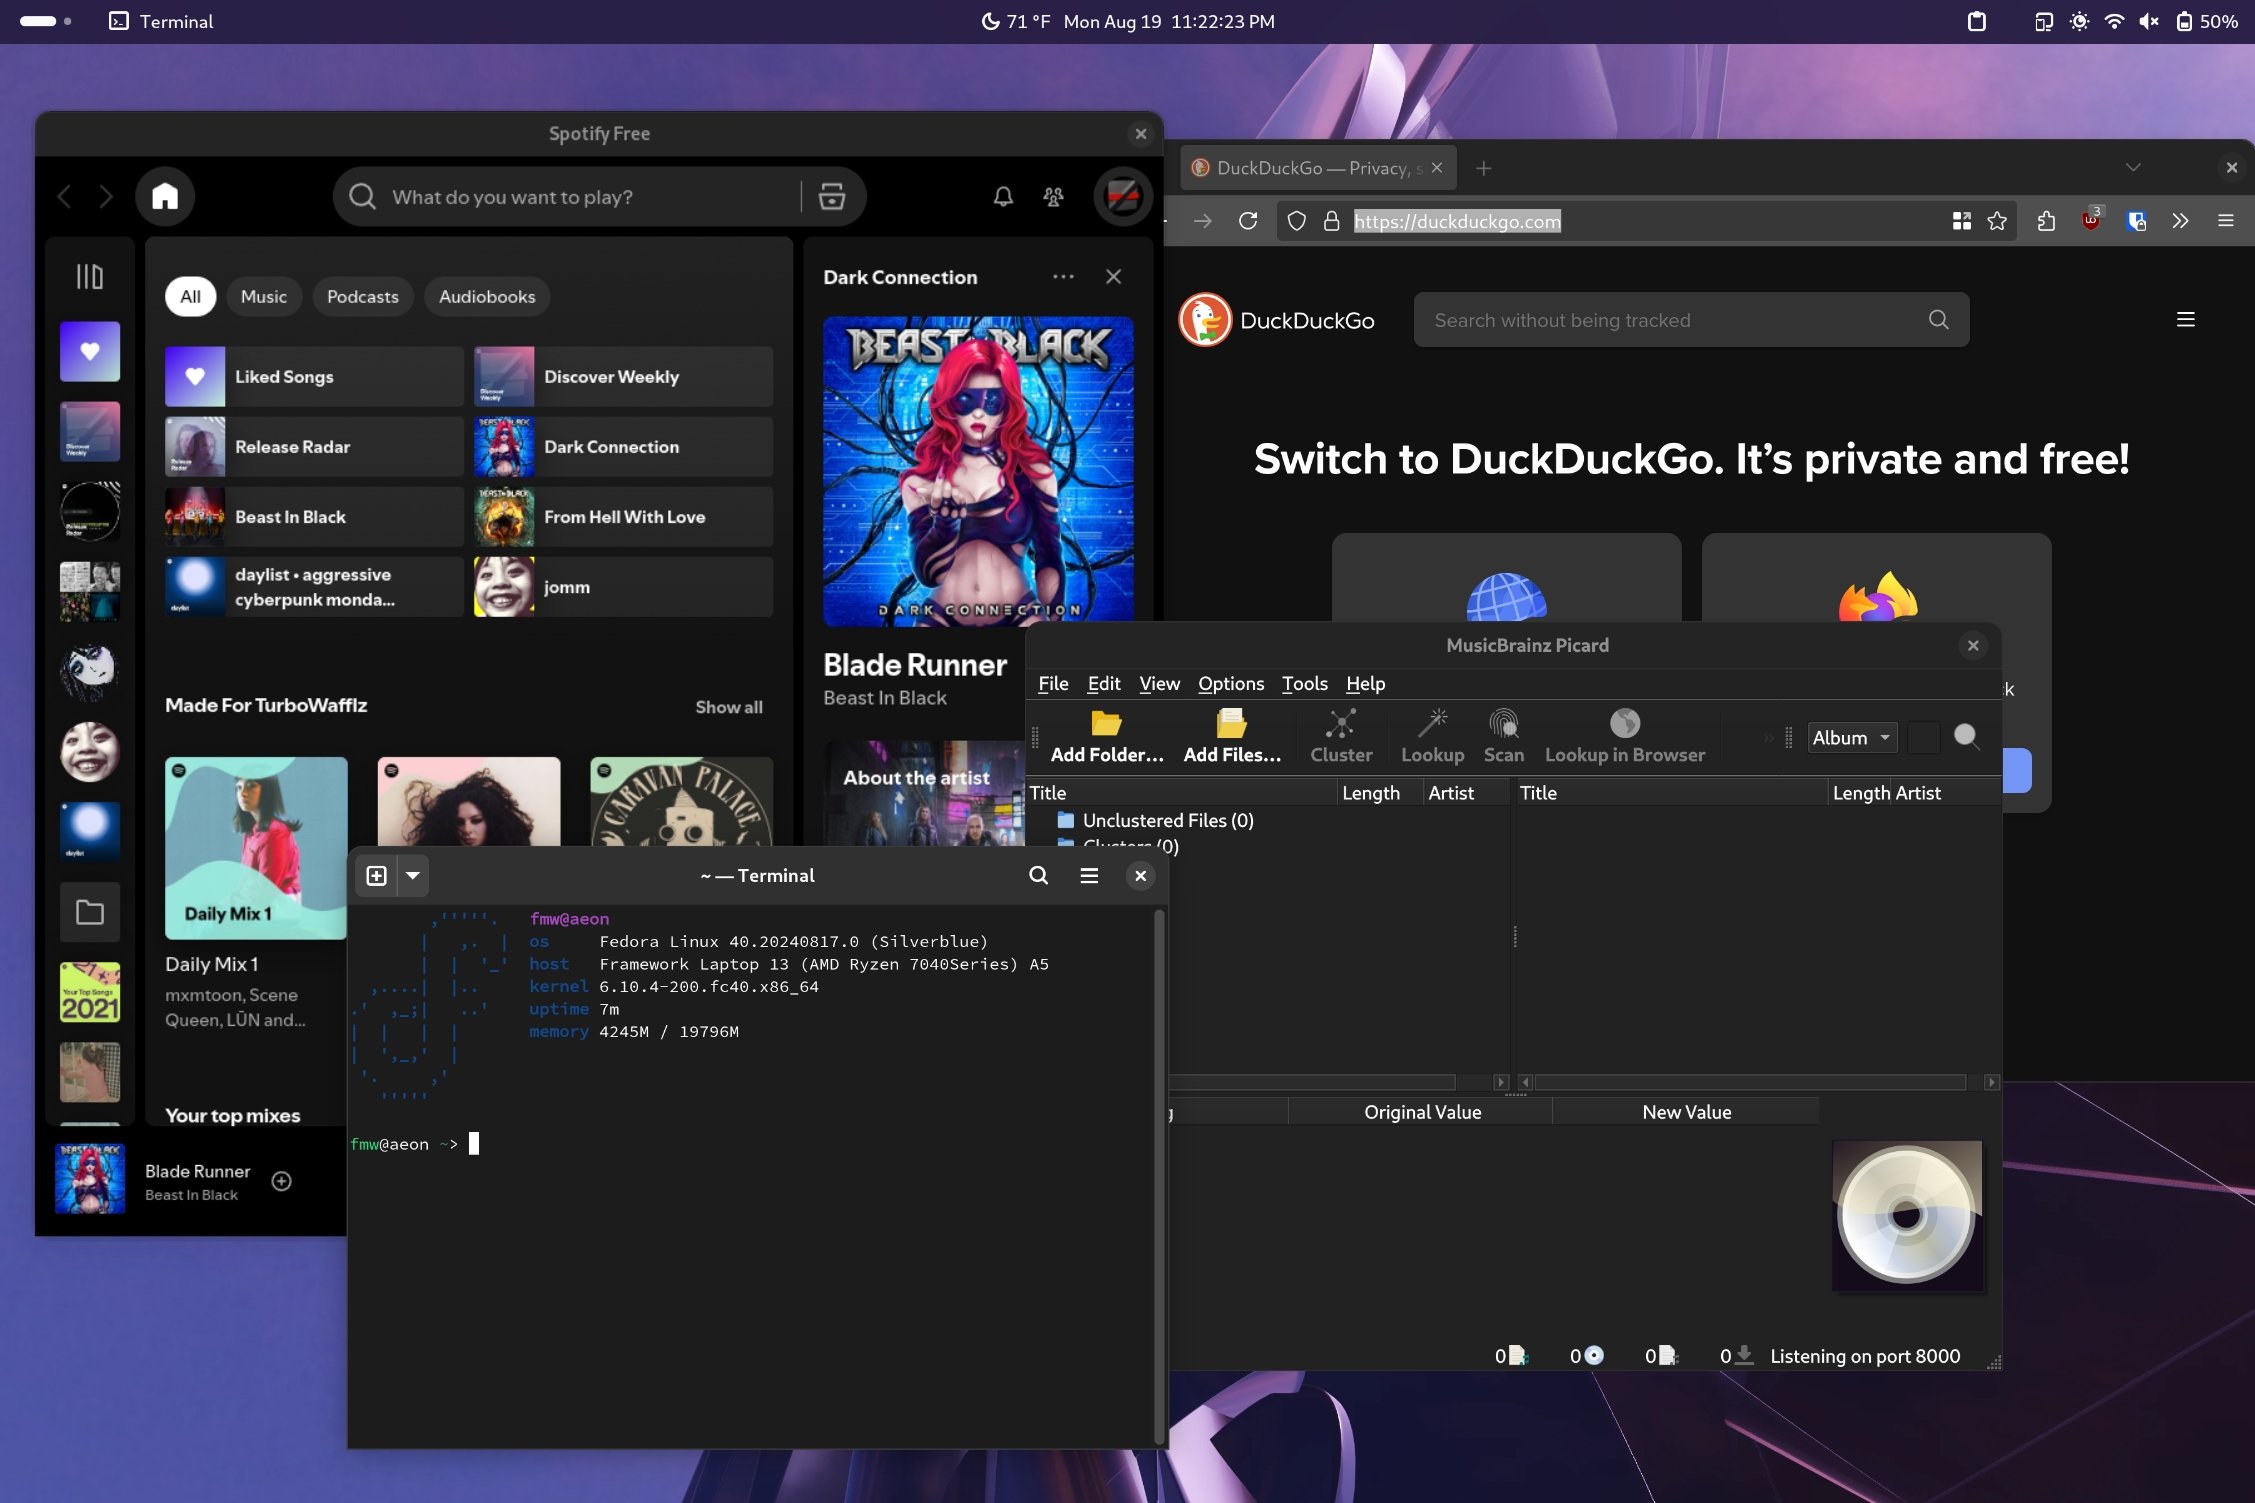
Task: Select Audiobooks filter chip in Spotify
Action: 487,297
